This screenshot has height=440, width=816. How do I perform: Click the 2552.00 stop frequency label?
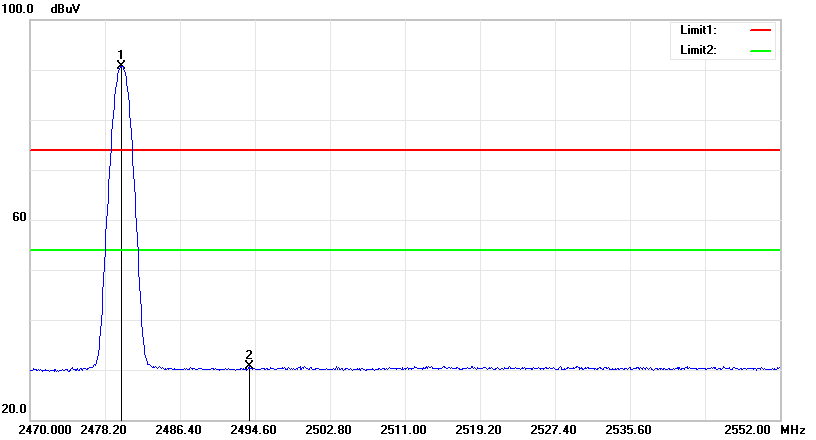click(747, 430)
